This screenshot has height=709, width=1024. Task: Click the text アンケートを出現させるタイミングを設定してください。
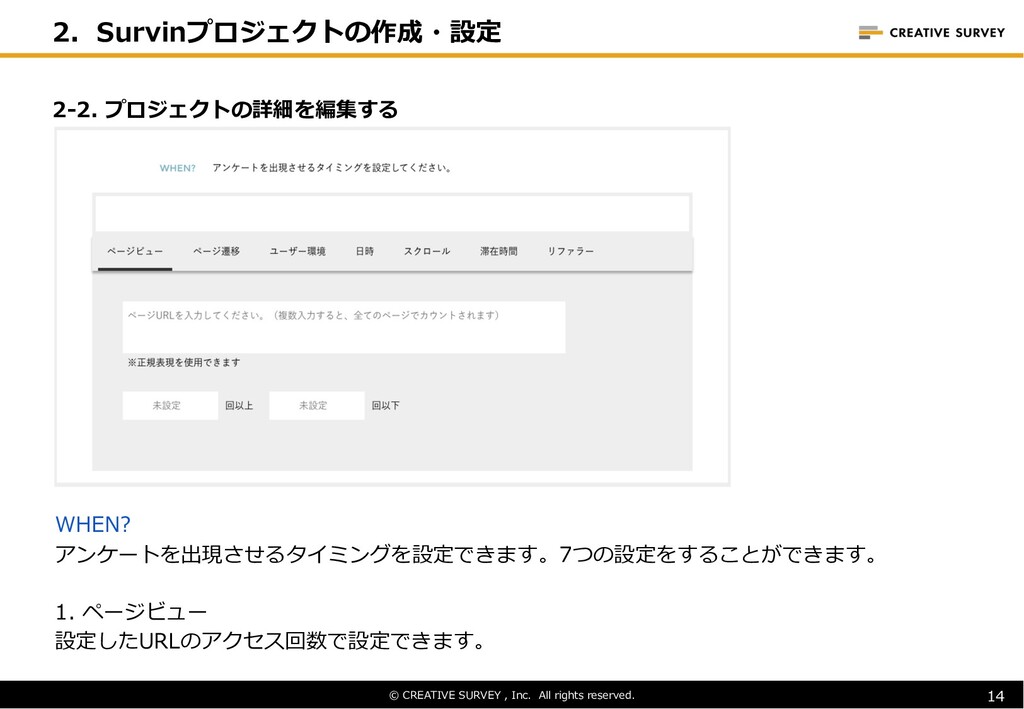(332, 168)
